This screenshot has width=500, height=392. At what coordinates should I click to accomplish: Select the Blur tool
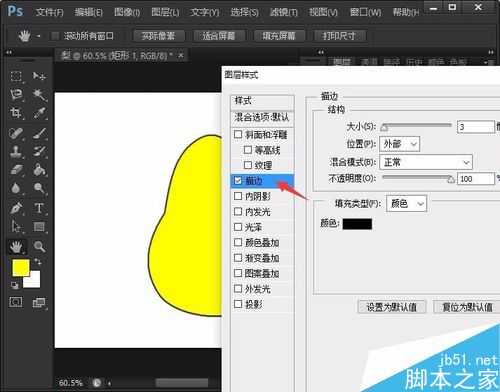[16, 188]
